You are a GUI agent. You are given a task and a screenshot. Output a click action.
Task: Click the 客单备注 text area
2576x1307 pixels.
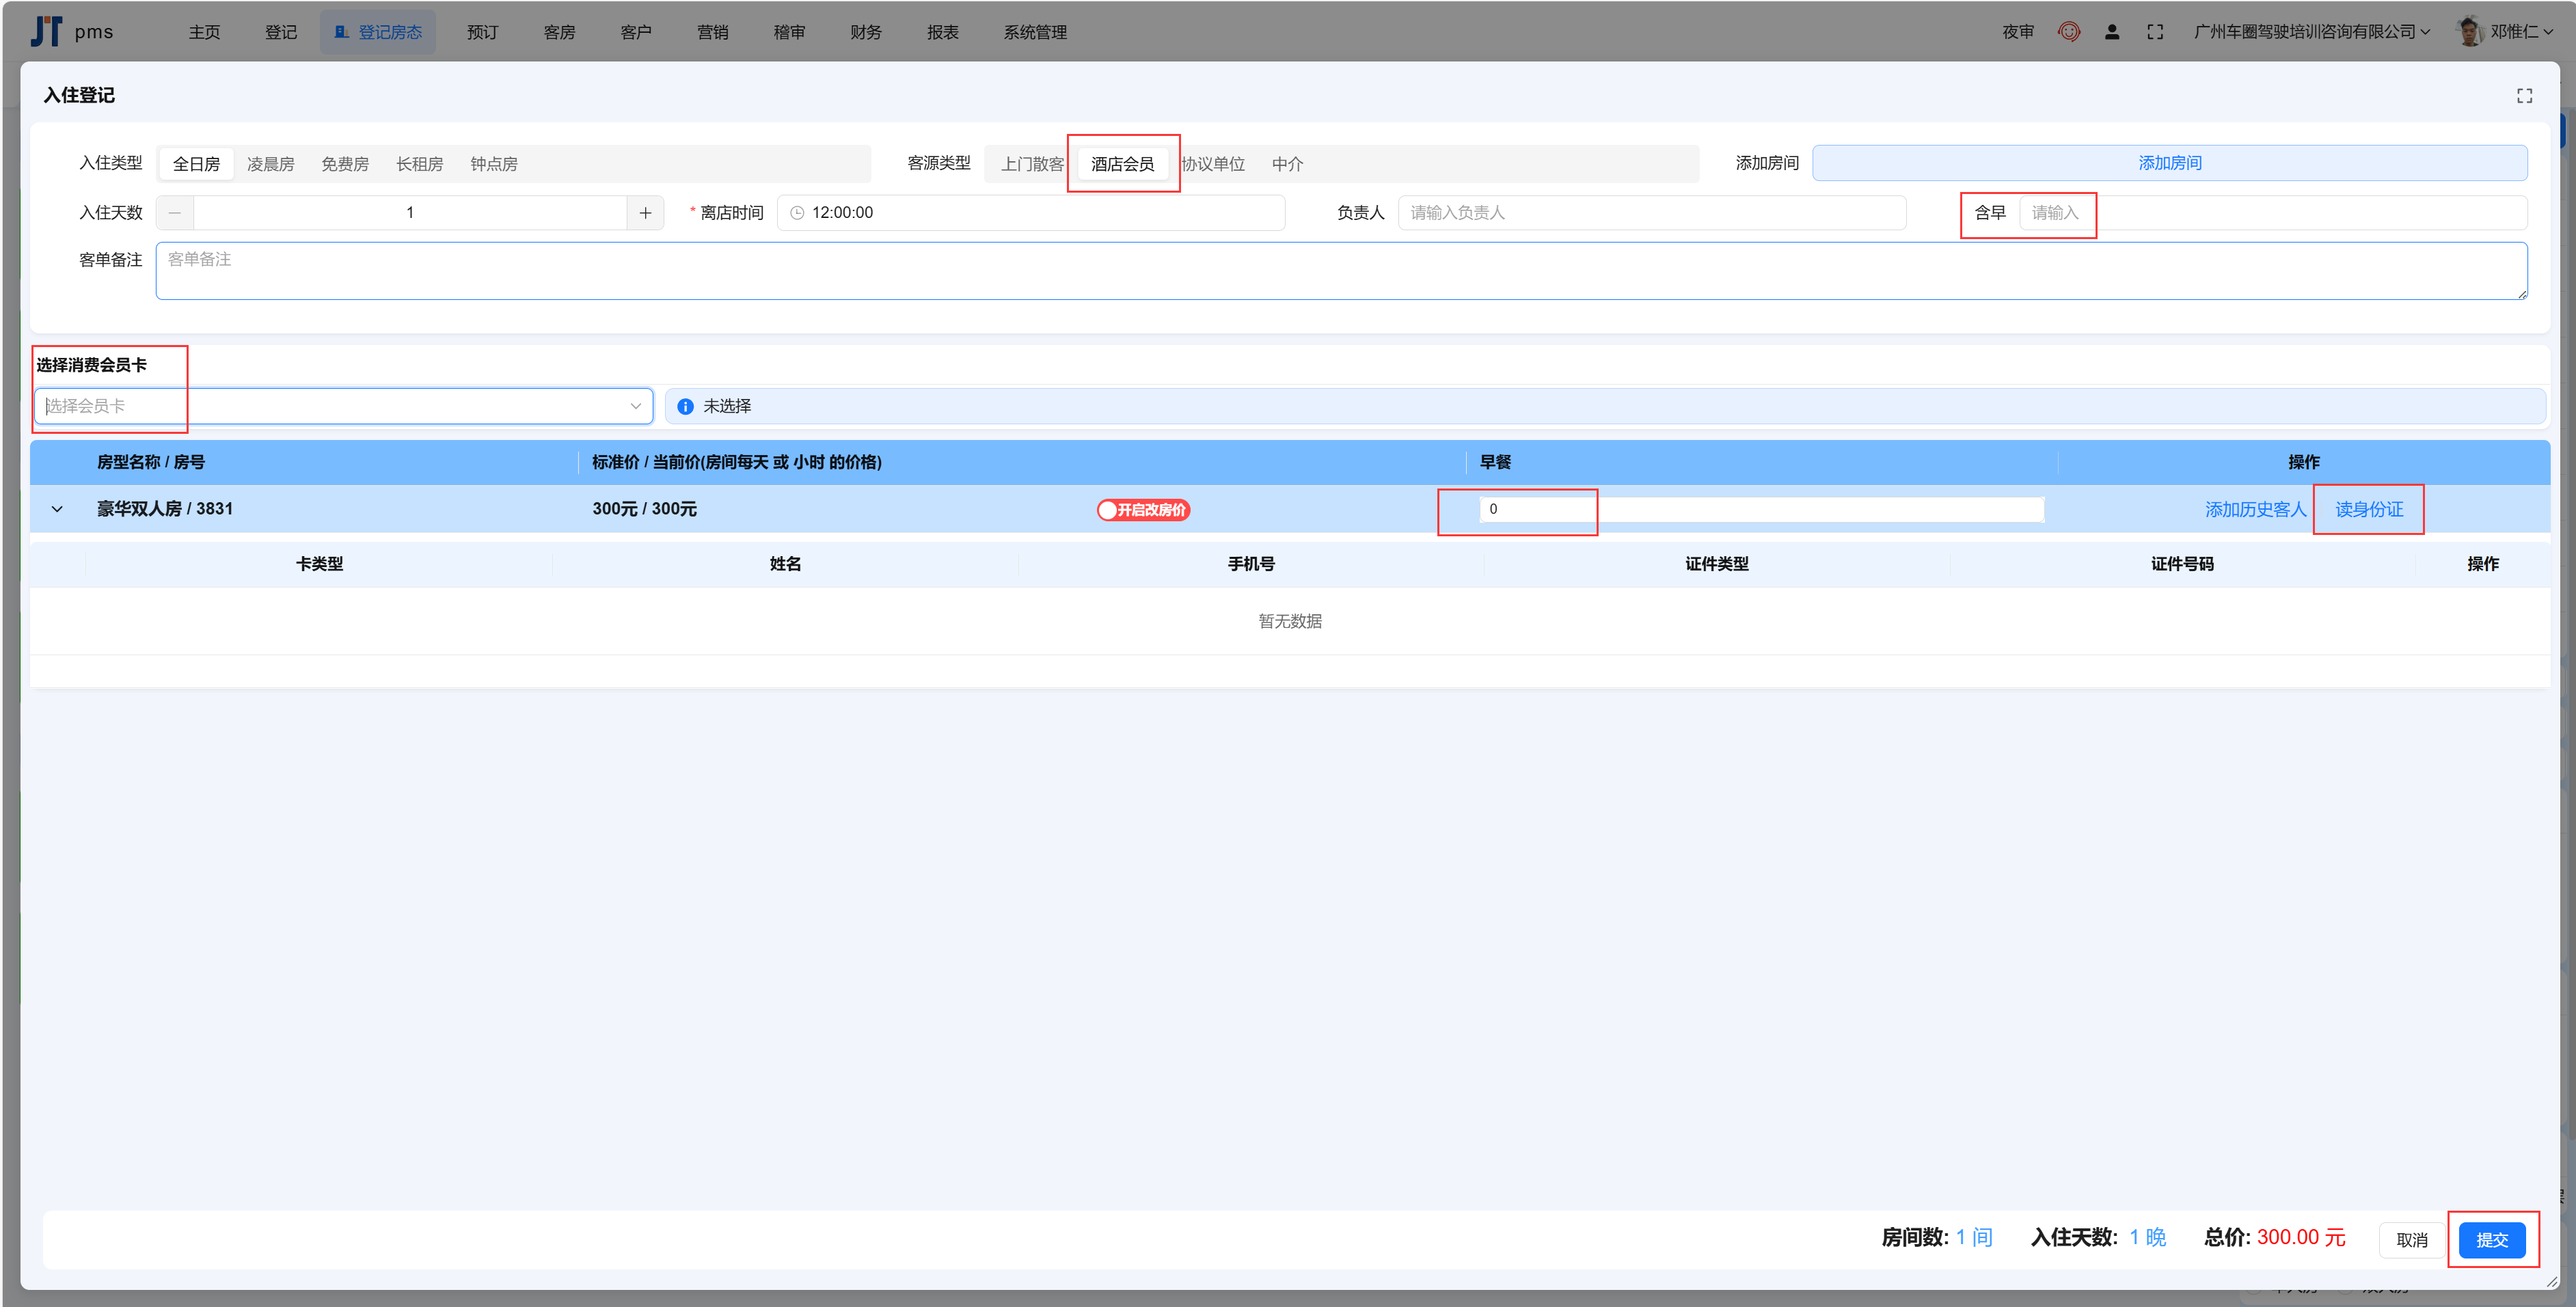click(1340, 271)
